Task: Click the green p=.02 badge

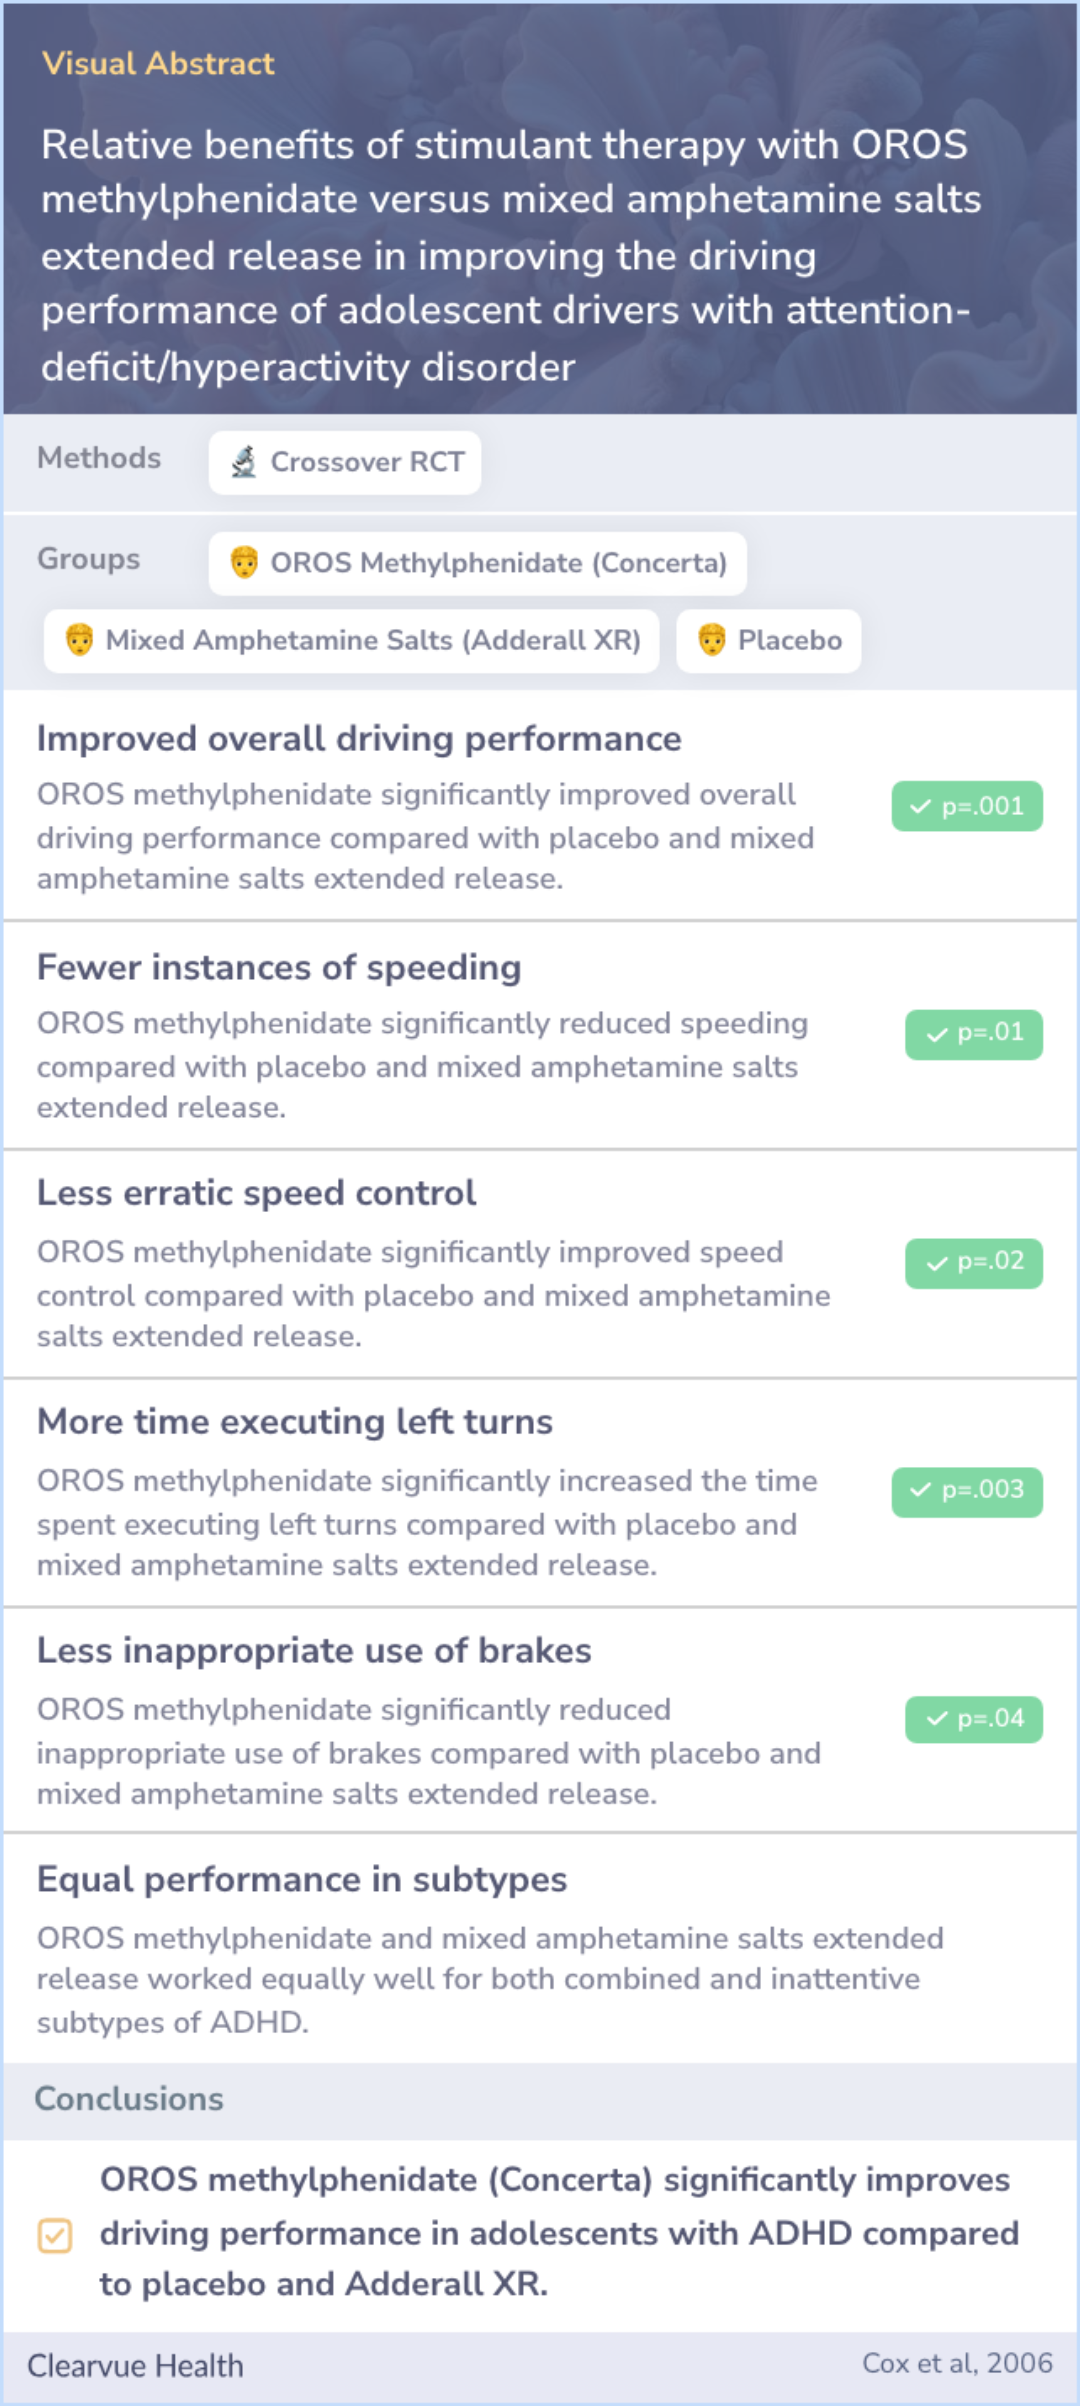Action: (x=974, y=1263)
